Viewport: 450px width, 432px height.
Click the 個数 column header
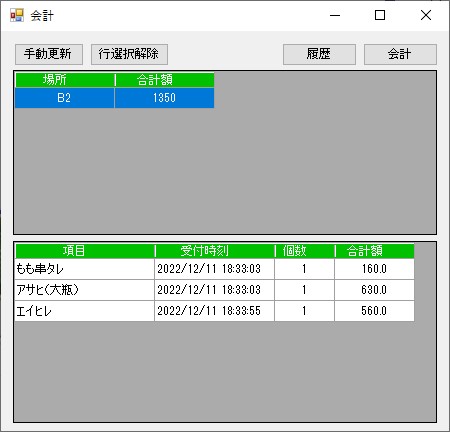305,251
